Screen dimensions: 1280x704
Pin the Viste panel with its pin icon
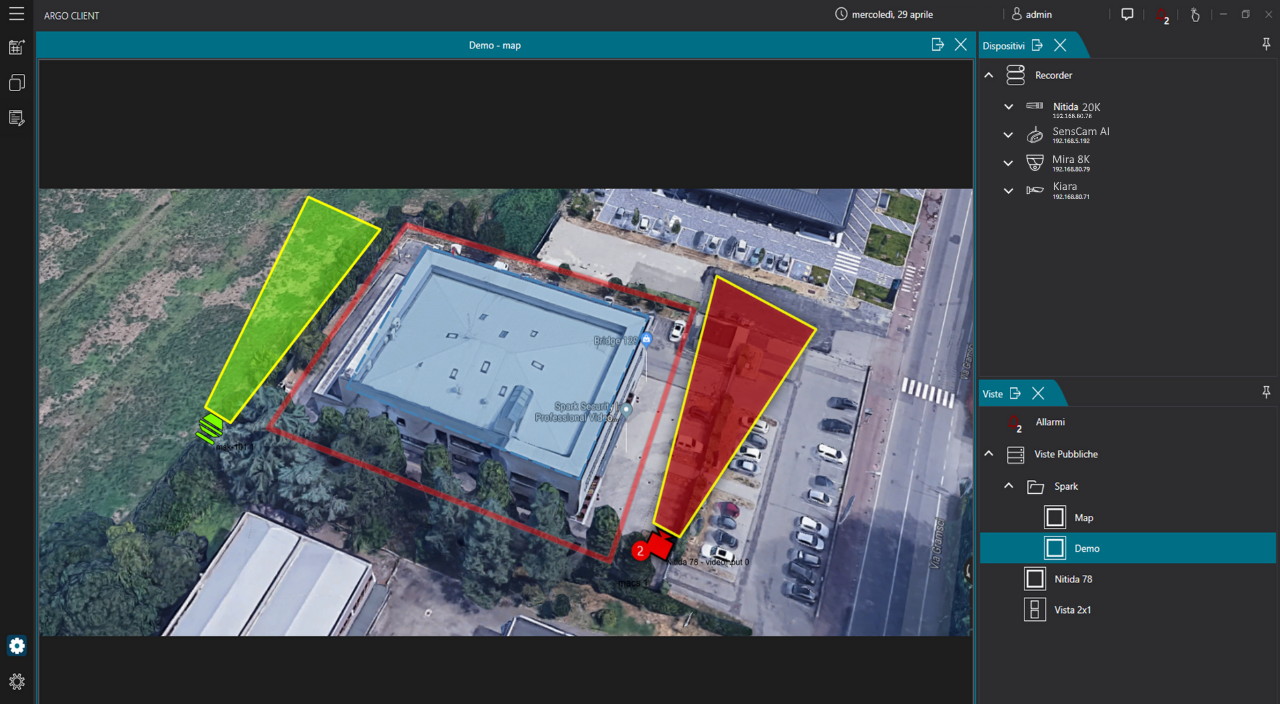point(1267,393)
